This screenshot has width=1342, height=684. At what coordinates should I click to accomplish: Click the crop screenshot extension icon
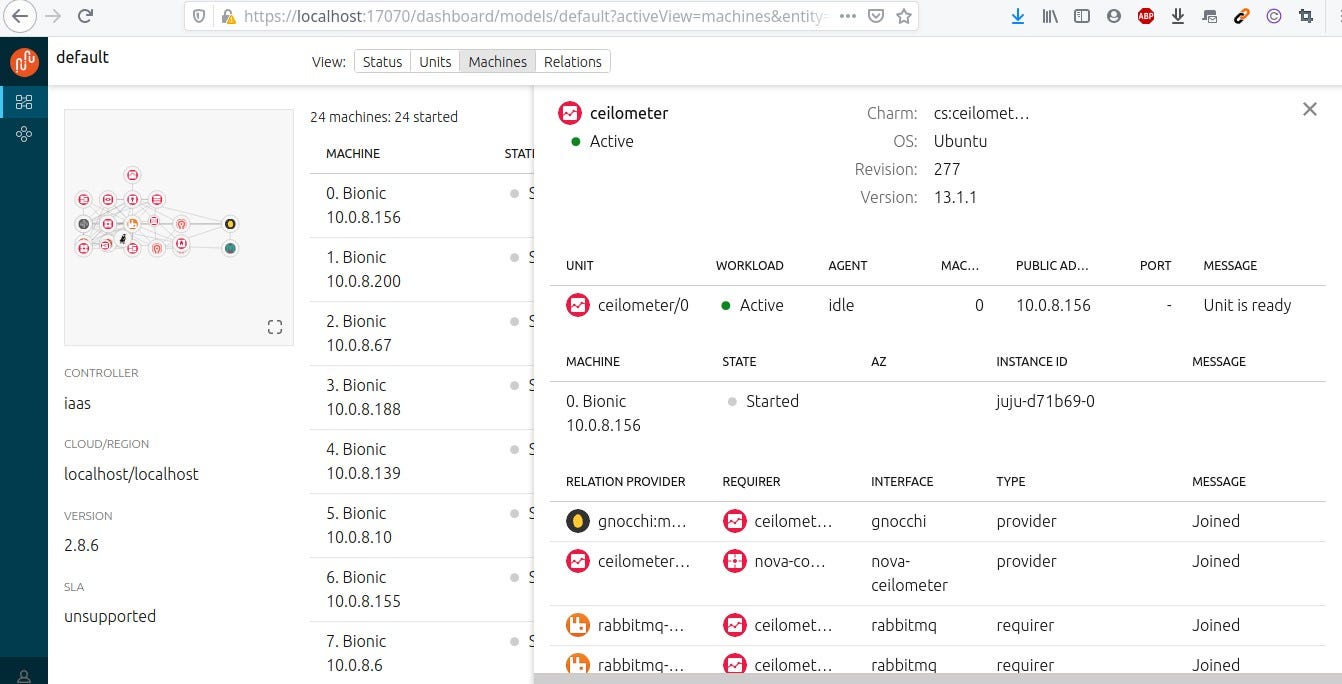tap(1305, 16)
